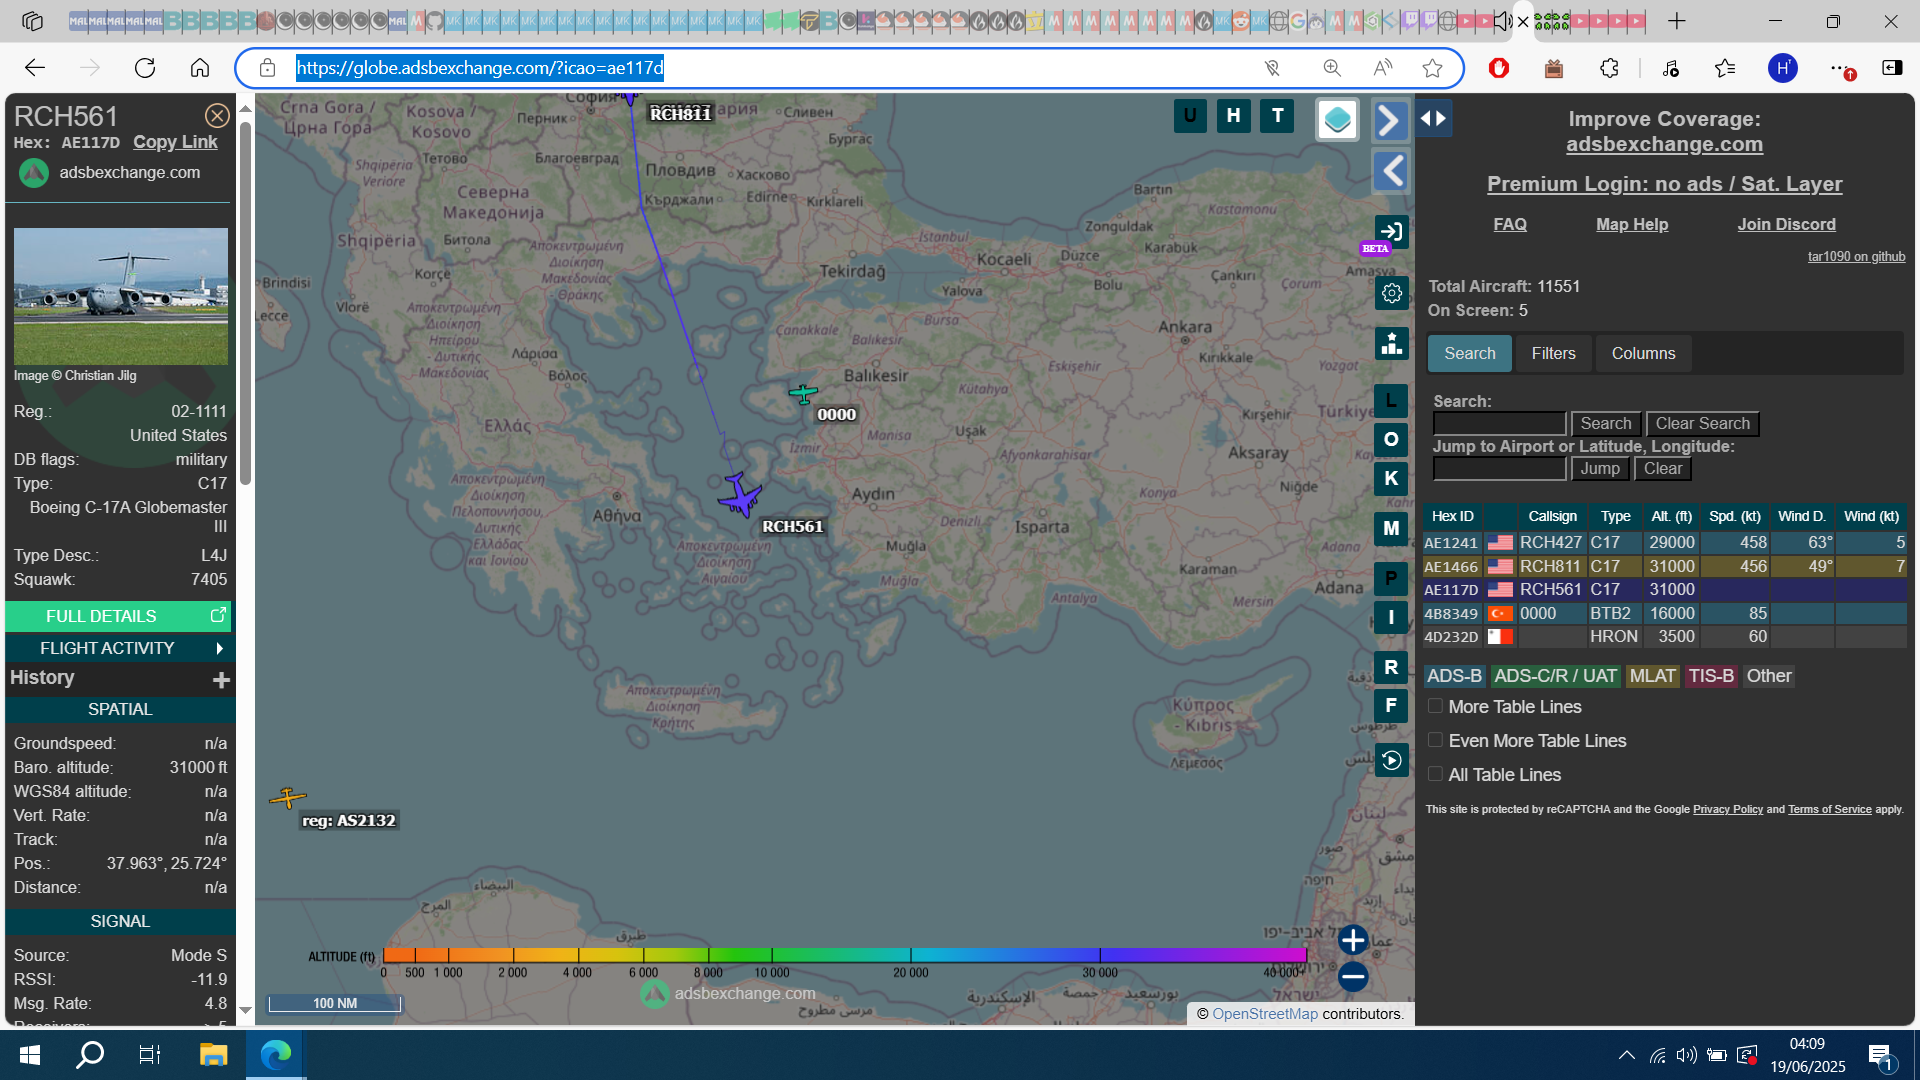Click the Clear Search button
The height and width of the screenshot is (1080, 1920).
(x=1702, y=424)
